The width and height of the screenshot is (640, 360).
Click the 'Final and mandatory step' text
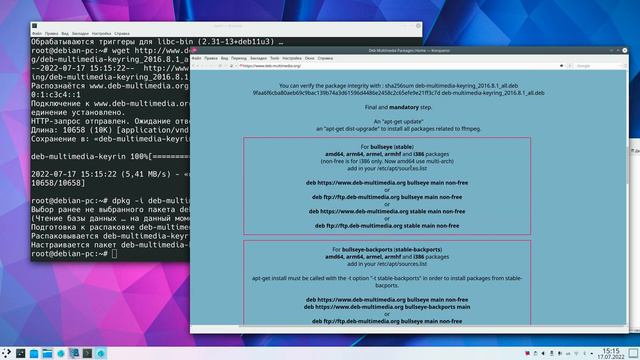tap(398, 107)
